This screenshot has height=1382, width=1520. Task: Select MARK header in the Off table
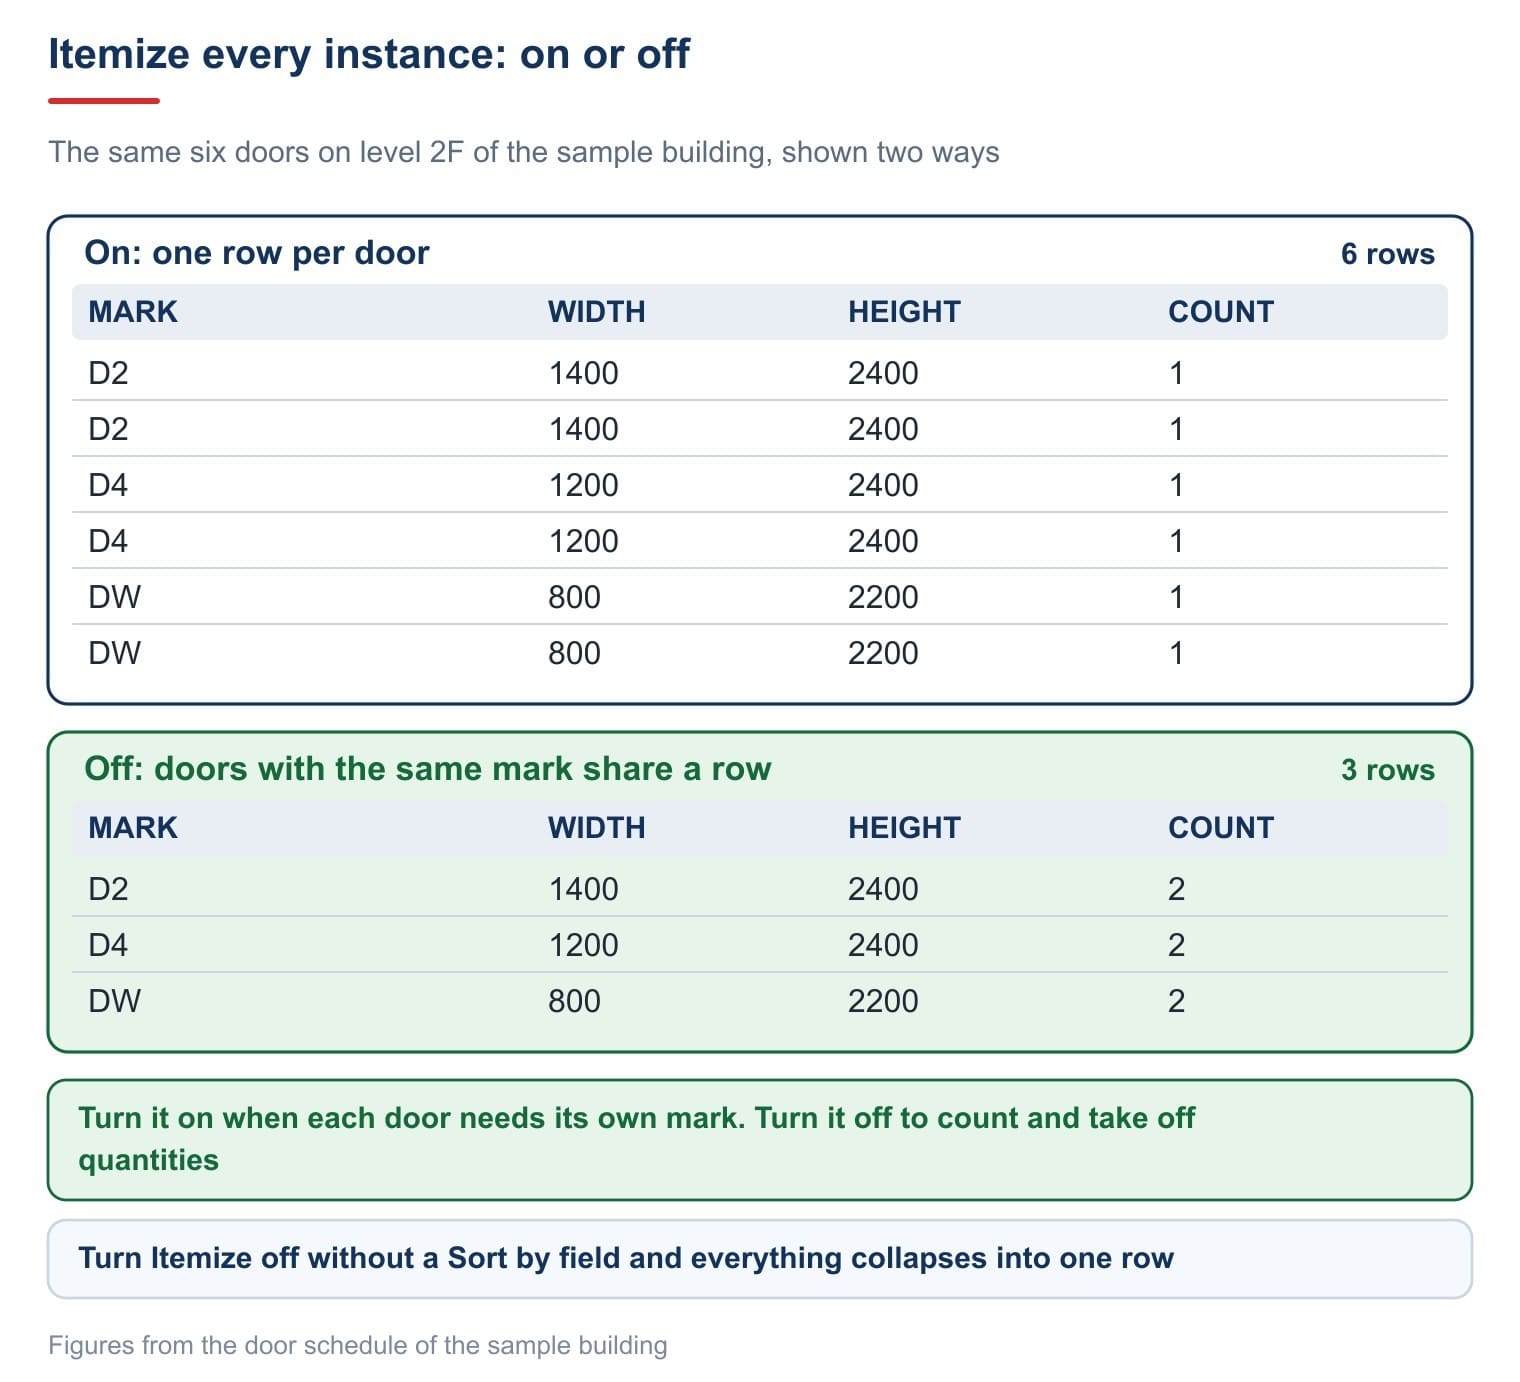pos(133,828)
